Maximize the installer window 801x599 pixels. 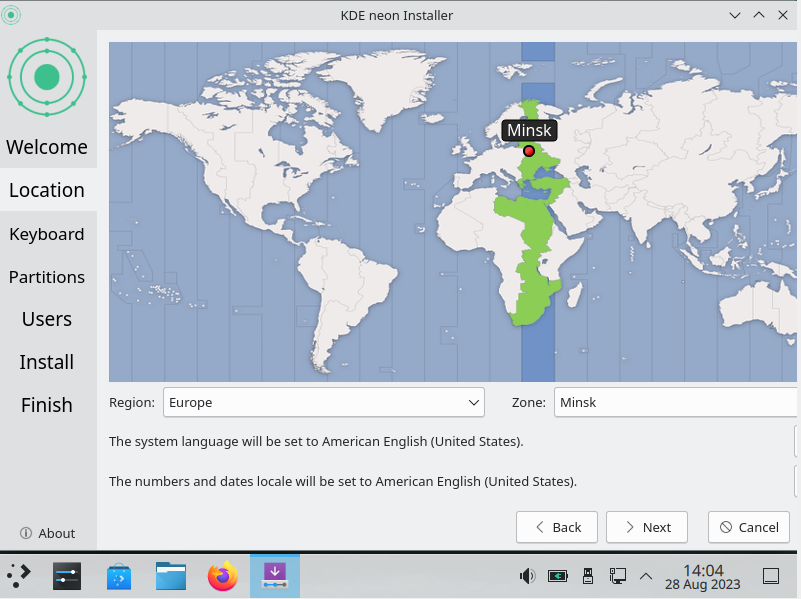tap(759, 15)
